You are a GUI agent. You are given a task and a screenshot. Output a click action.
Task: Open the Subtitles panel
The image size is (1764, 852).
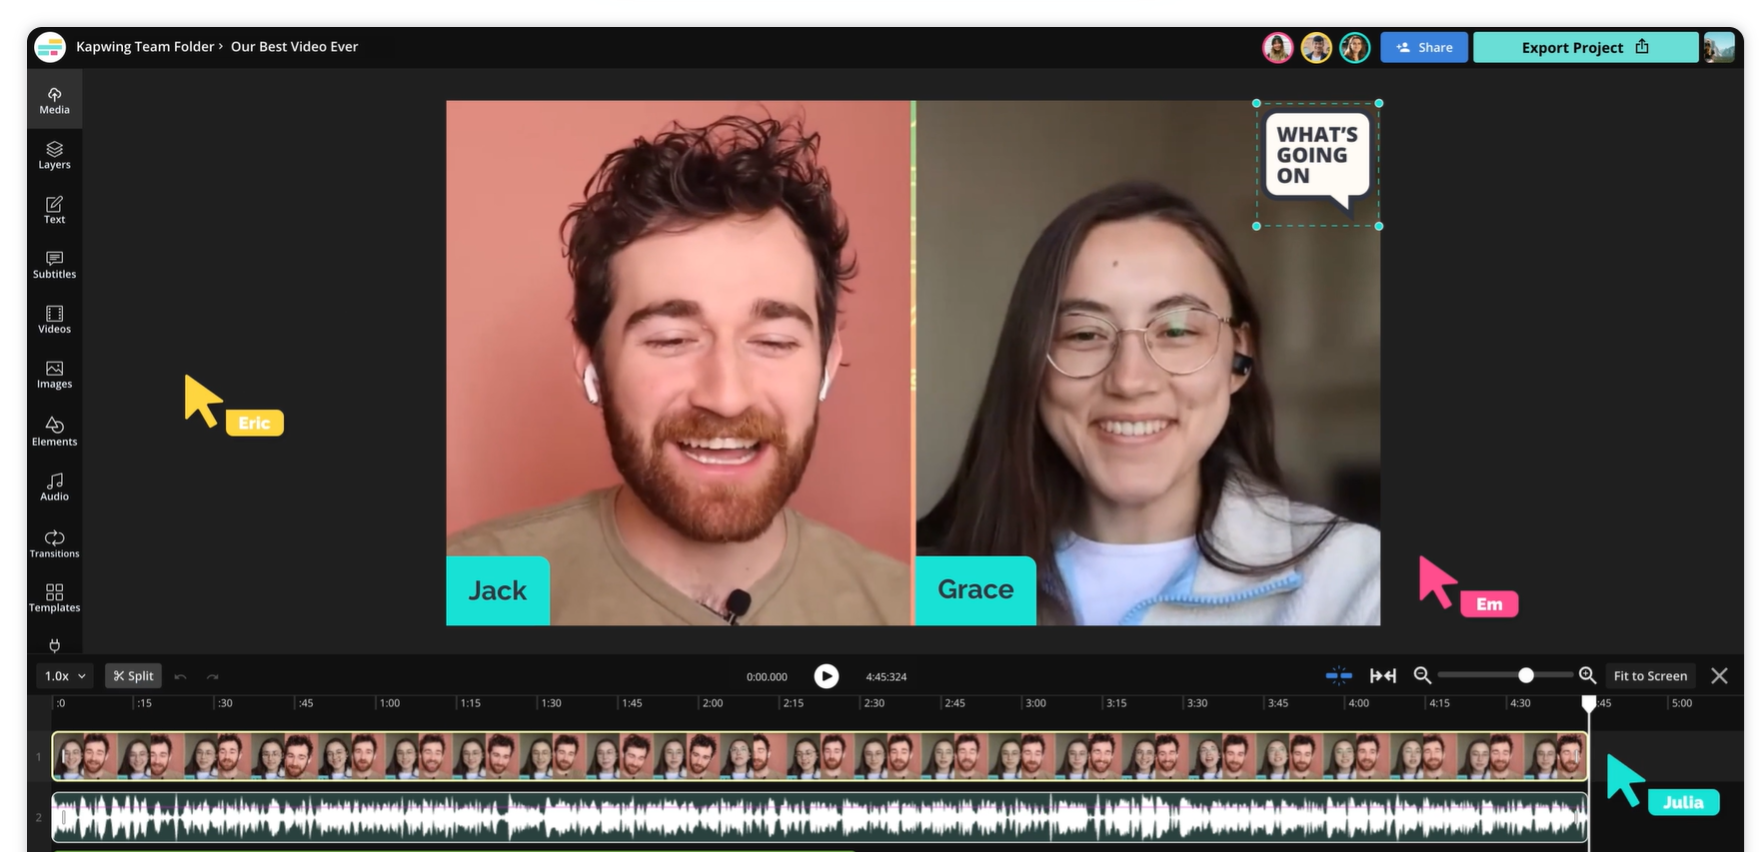54,265
